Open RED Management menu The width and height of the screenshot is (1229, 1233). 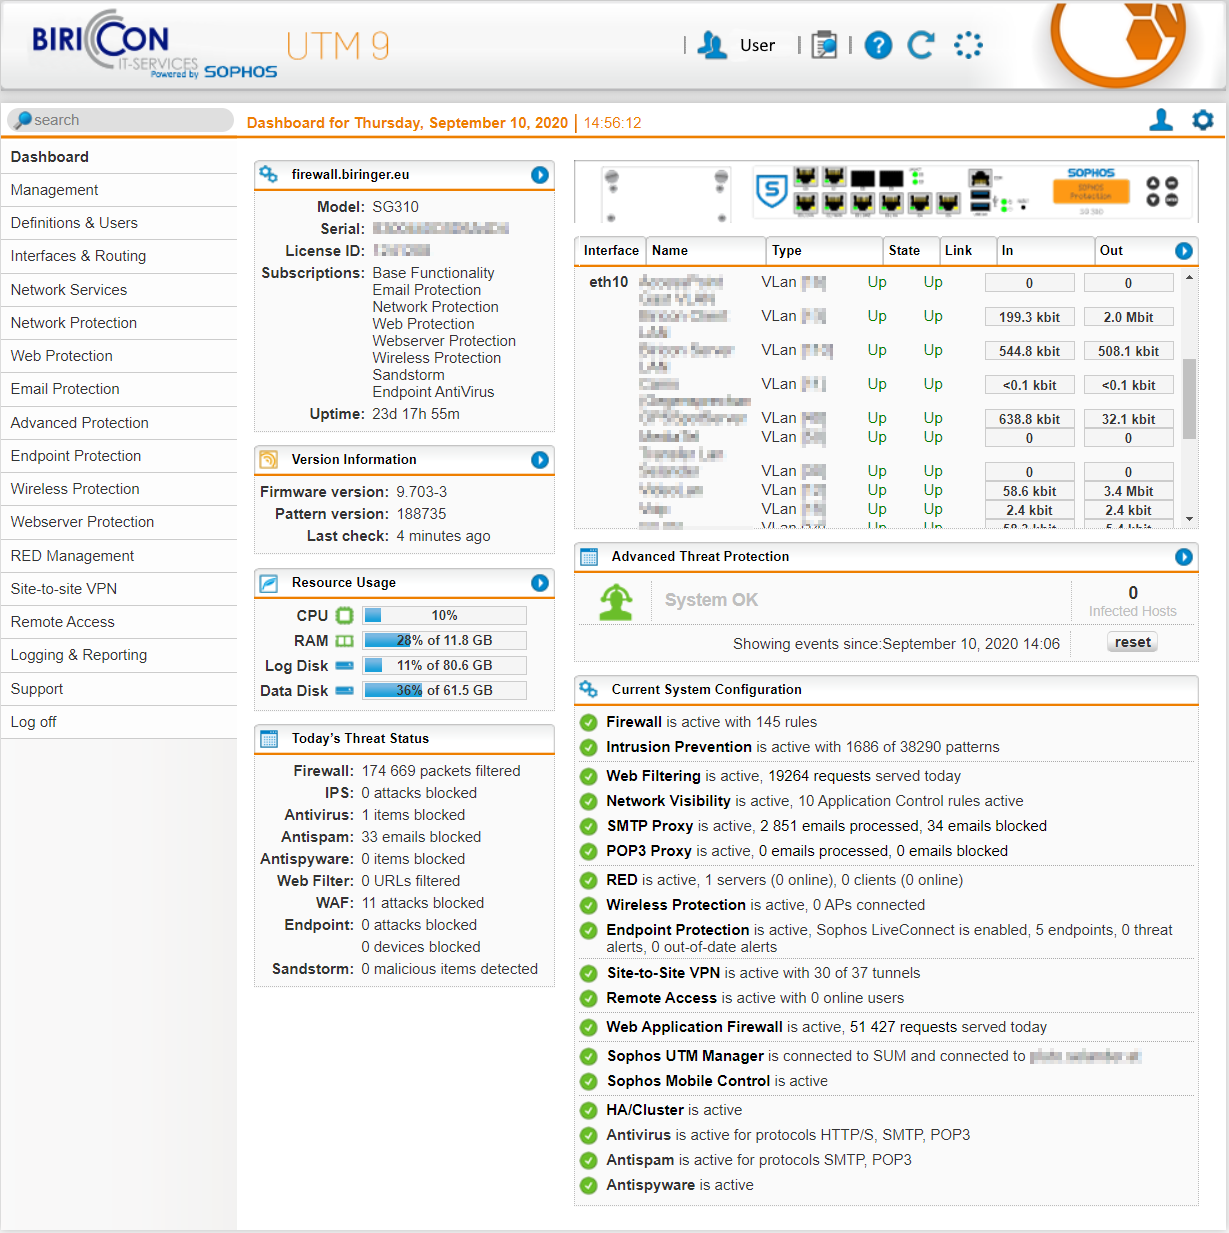click(119, 556)
